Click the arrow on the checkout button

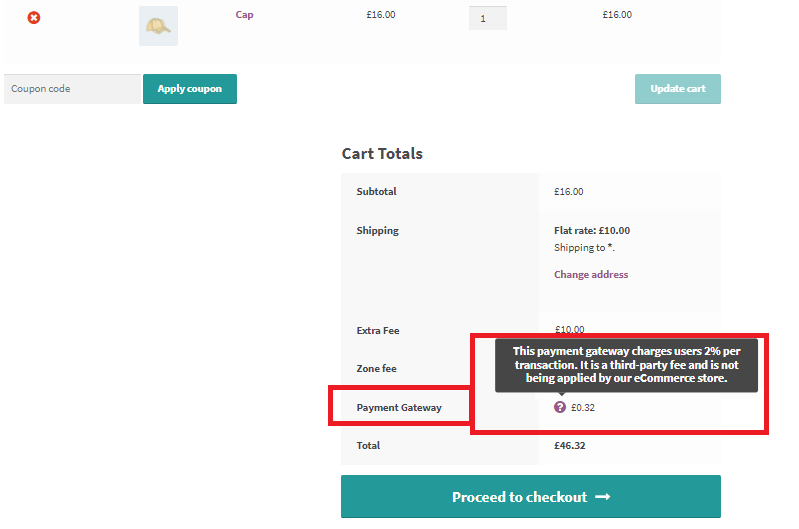click(x=602, y=497)
